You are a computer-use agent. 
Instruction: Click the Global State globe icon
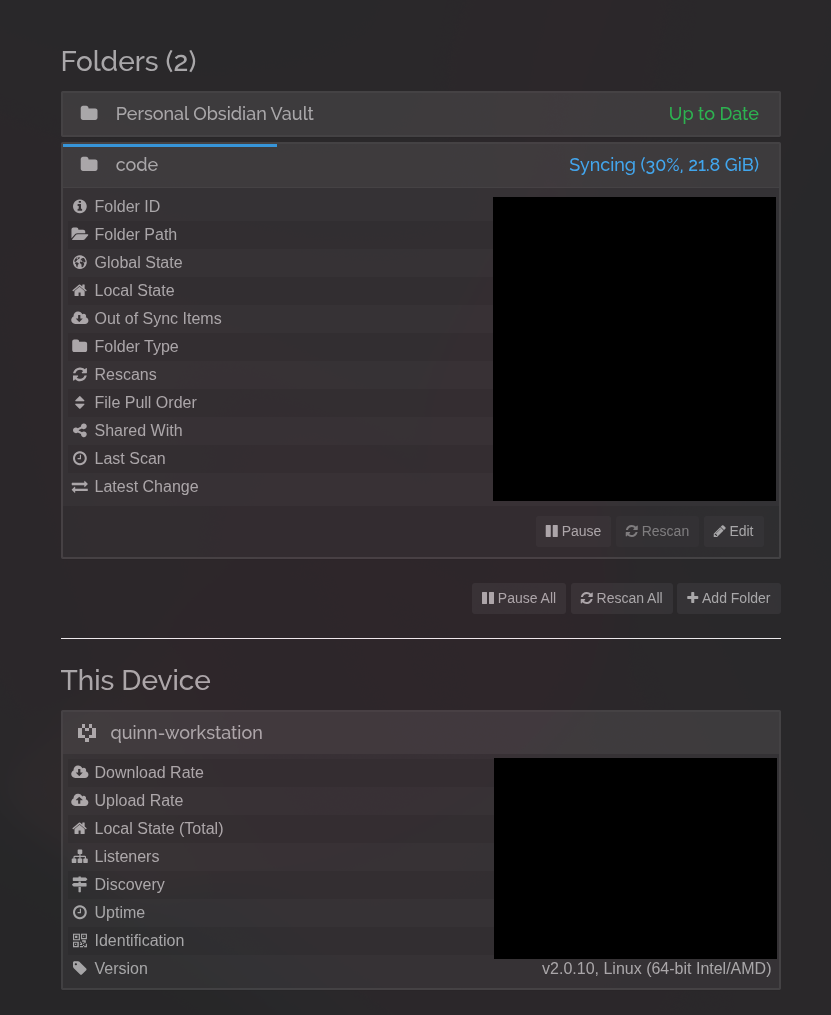click(x=80, y=262)
